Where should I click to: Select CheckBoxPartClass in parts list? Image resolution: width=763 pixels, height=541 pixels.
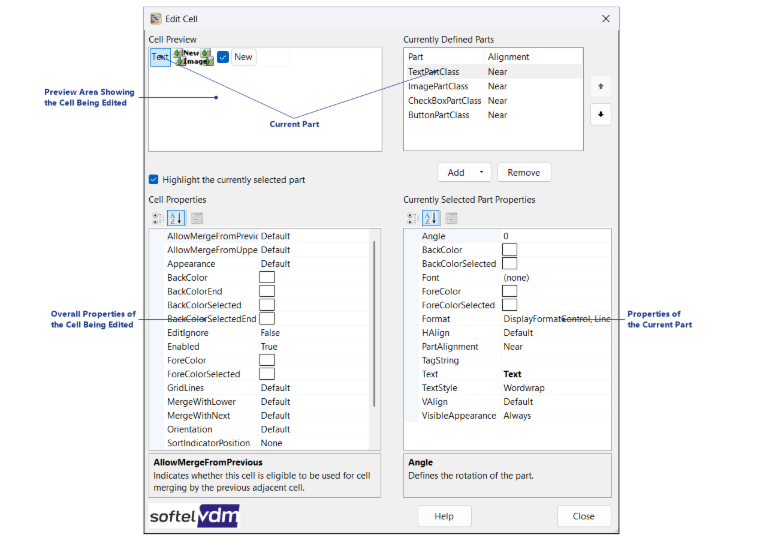point(493,101)
